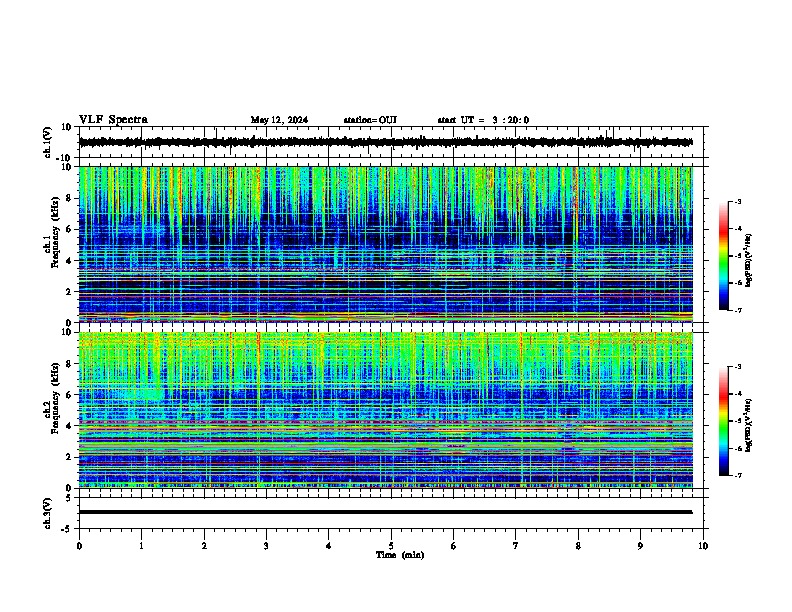Click tick label "3" on the time axis
This screenshot has width=792, height=612.
pos(266,546)
